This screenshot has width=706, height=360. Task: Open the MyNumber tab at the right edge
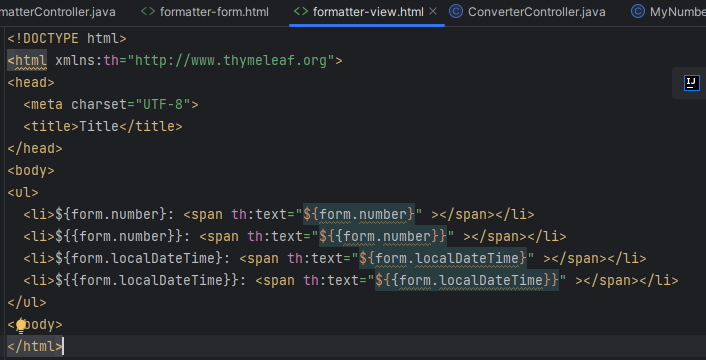click(669, 12)
